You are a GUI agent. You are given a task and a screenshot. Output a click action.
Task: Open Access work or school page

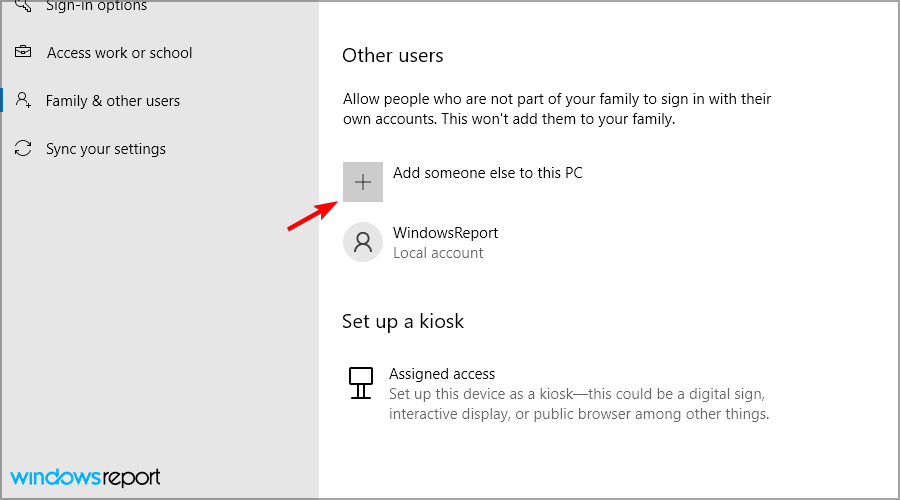click(x=119, y=53)
